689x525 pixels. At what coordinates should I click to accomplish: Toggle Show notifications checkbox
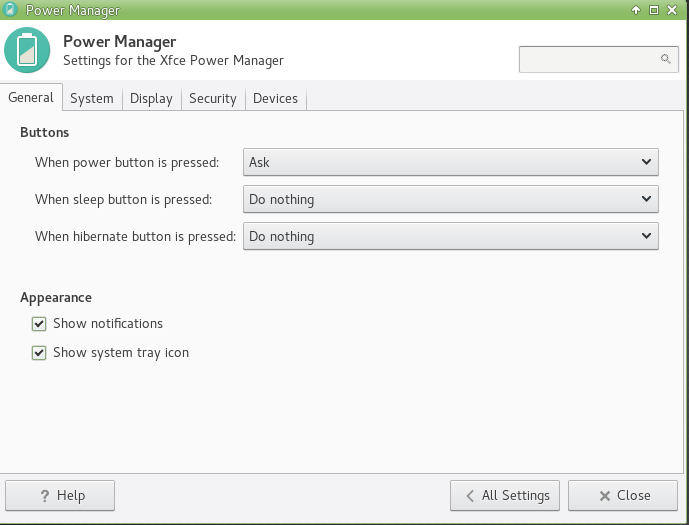(x=39, y=324)
